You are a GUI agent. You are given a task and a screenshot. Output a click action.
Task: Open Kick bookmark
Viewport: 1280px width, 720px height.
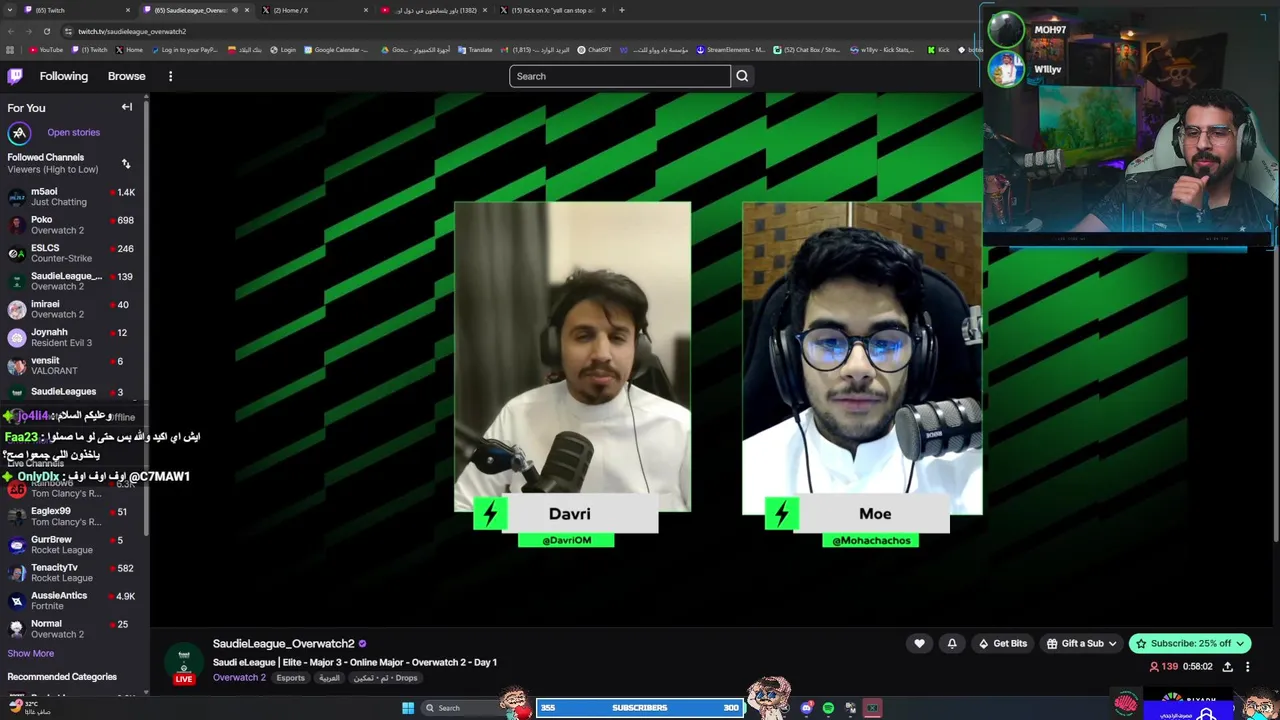pyautogui.click(x=938, y=49)
